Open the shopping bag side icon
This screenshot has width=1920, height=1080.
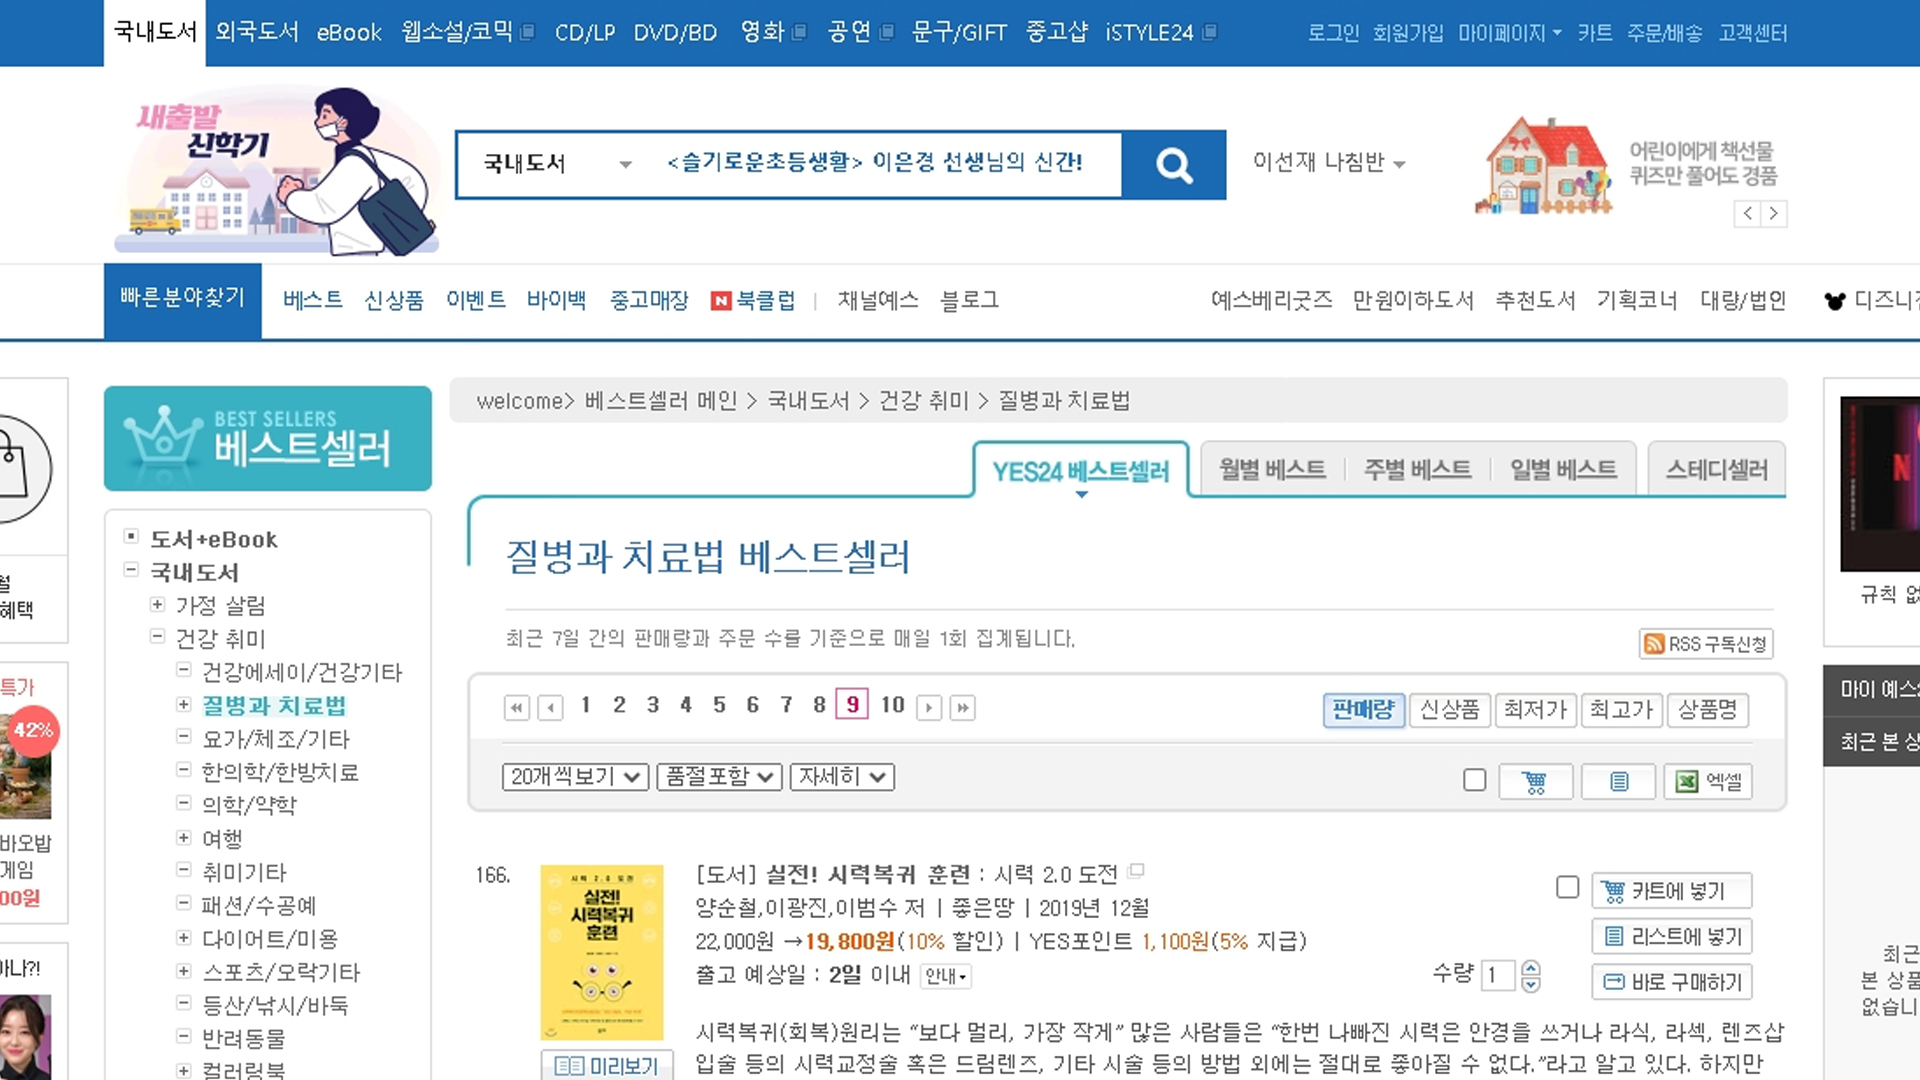click(20, 468)
